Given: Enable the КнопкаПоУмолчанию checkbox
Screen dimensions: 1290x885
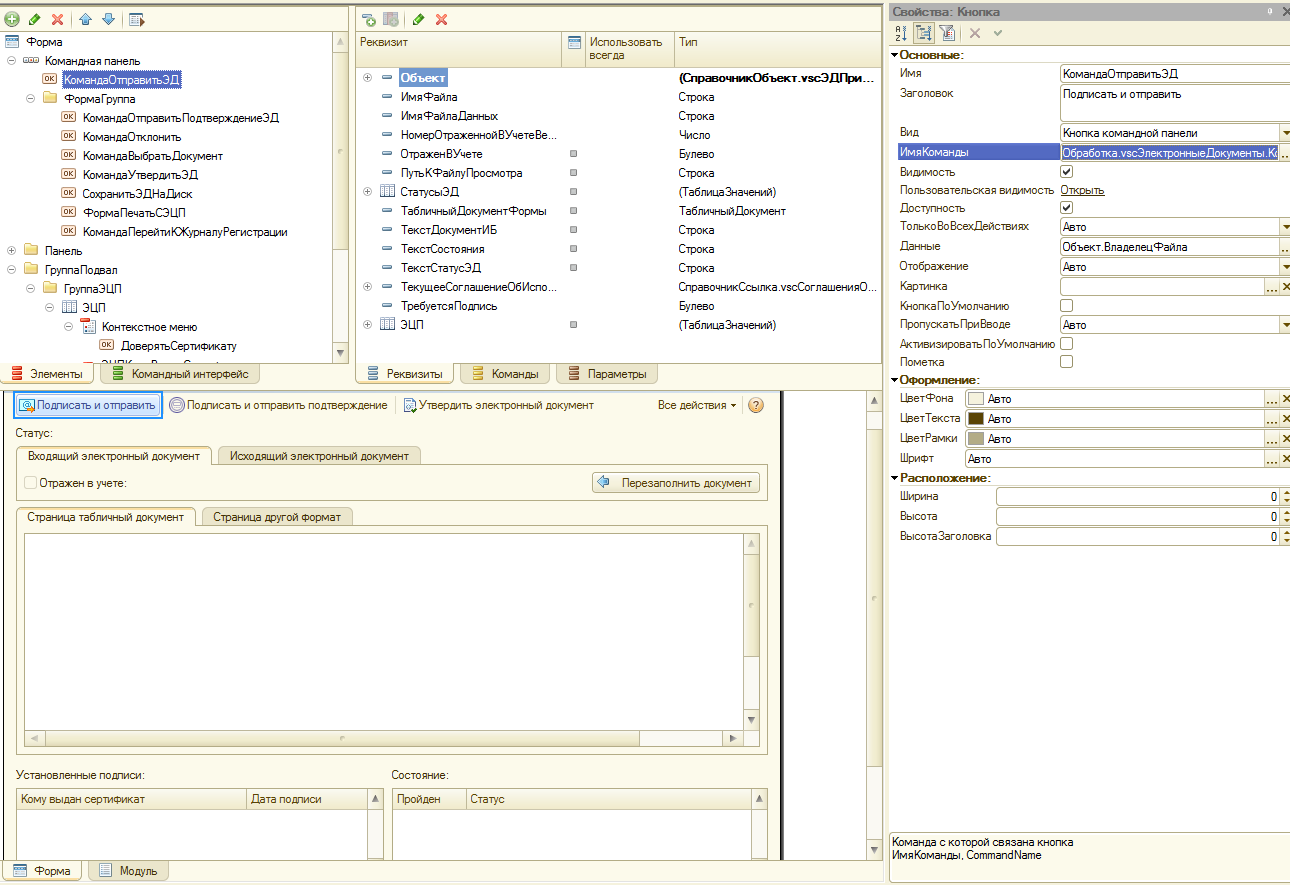Looking at the screenshot, I should click(1066, 306).
